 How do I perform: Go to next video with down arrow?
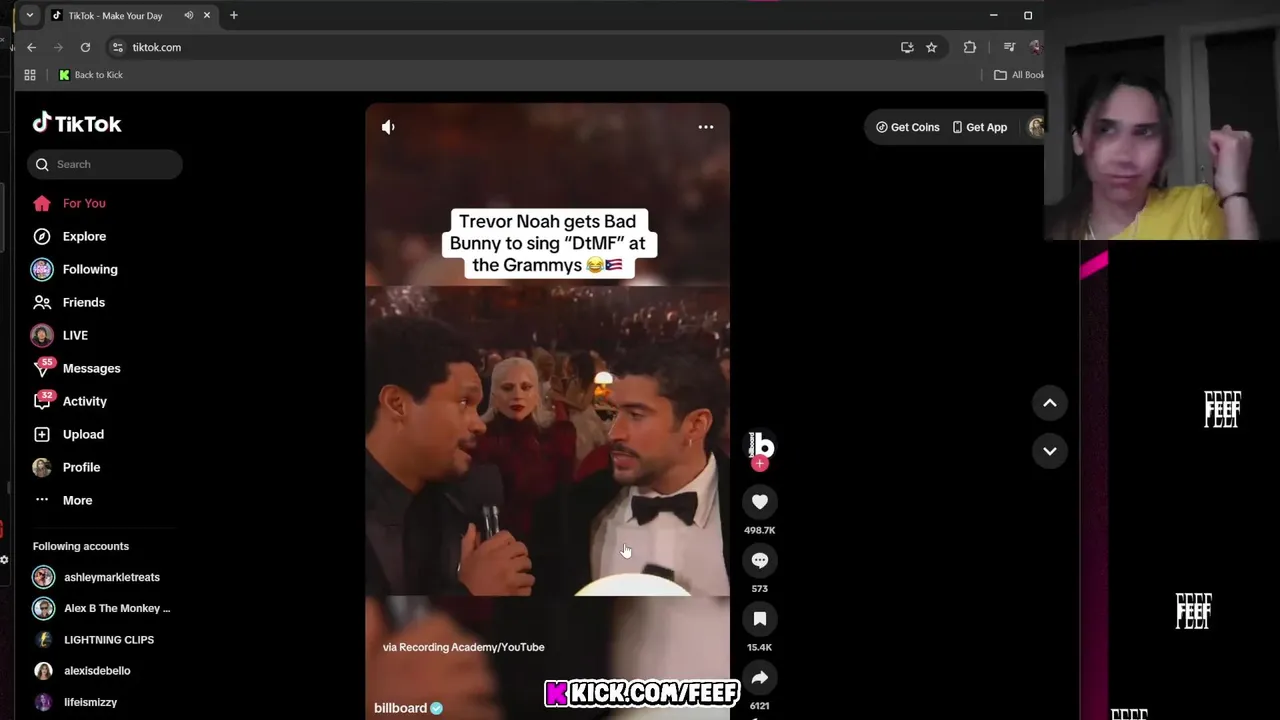coord(1050,451)
